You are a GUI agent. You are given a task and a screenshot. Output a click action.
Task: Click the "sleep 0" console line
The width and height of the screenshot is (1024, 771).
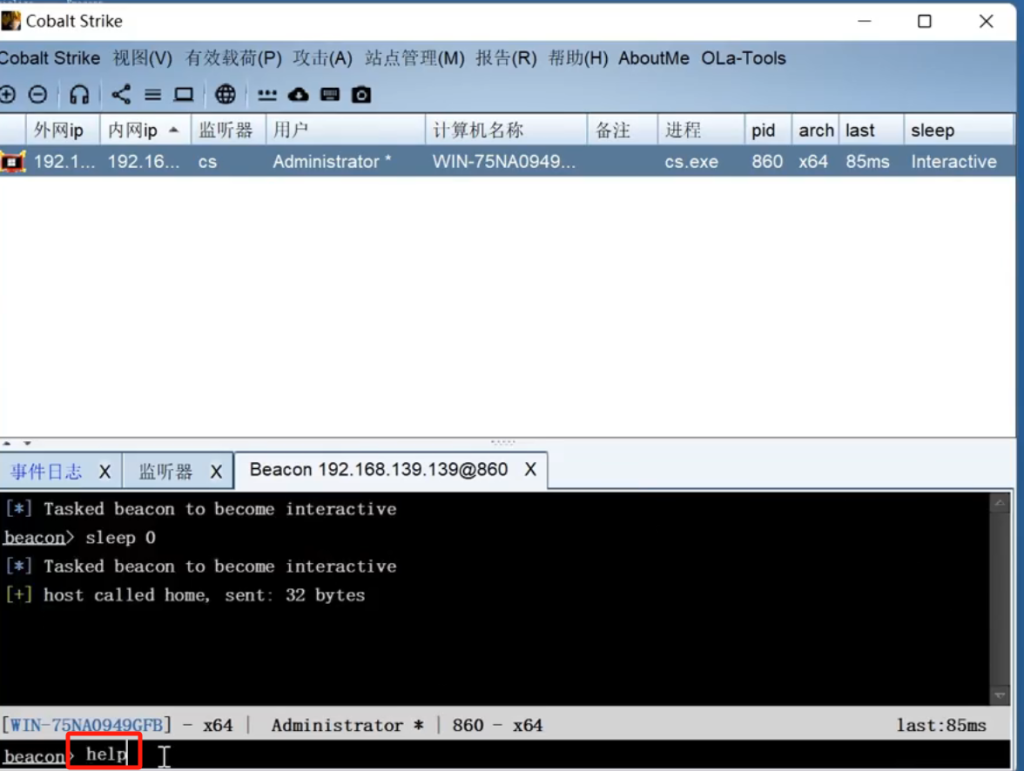click(120, 537)
